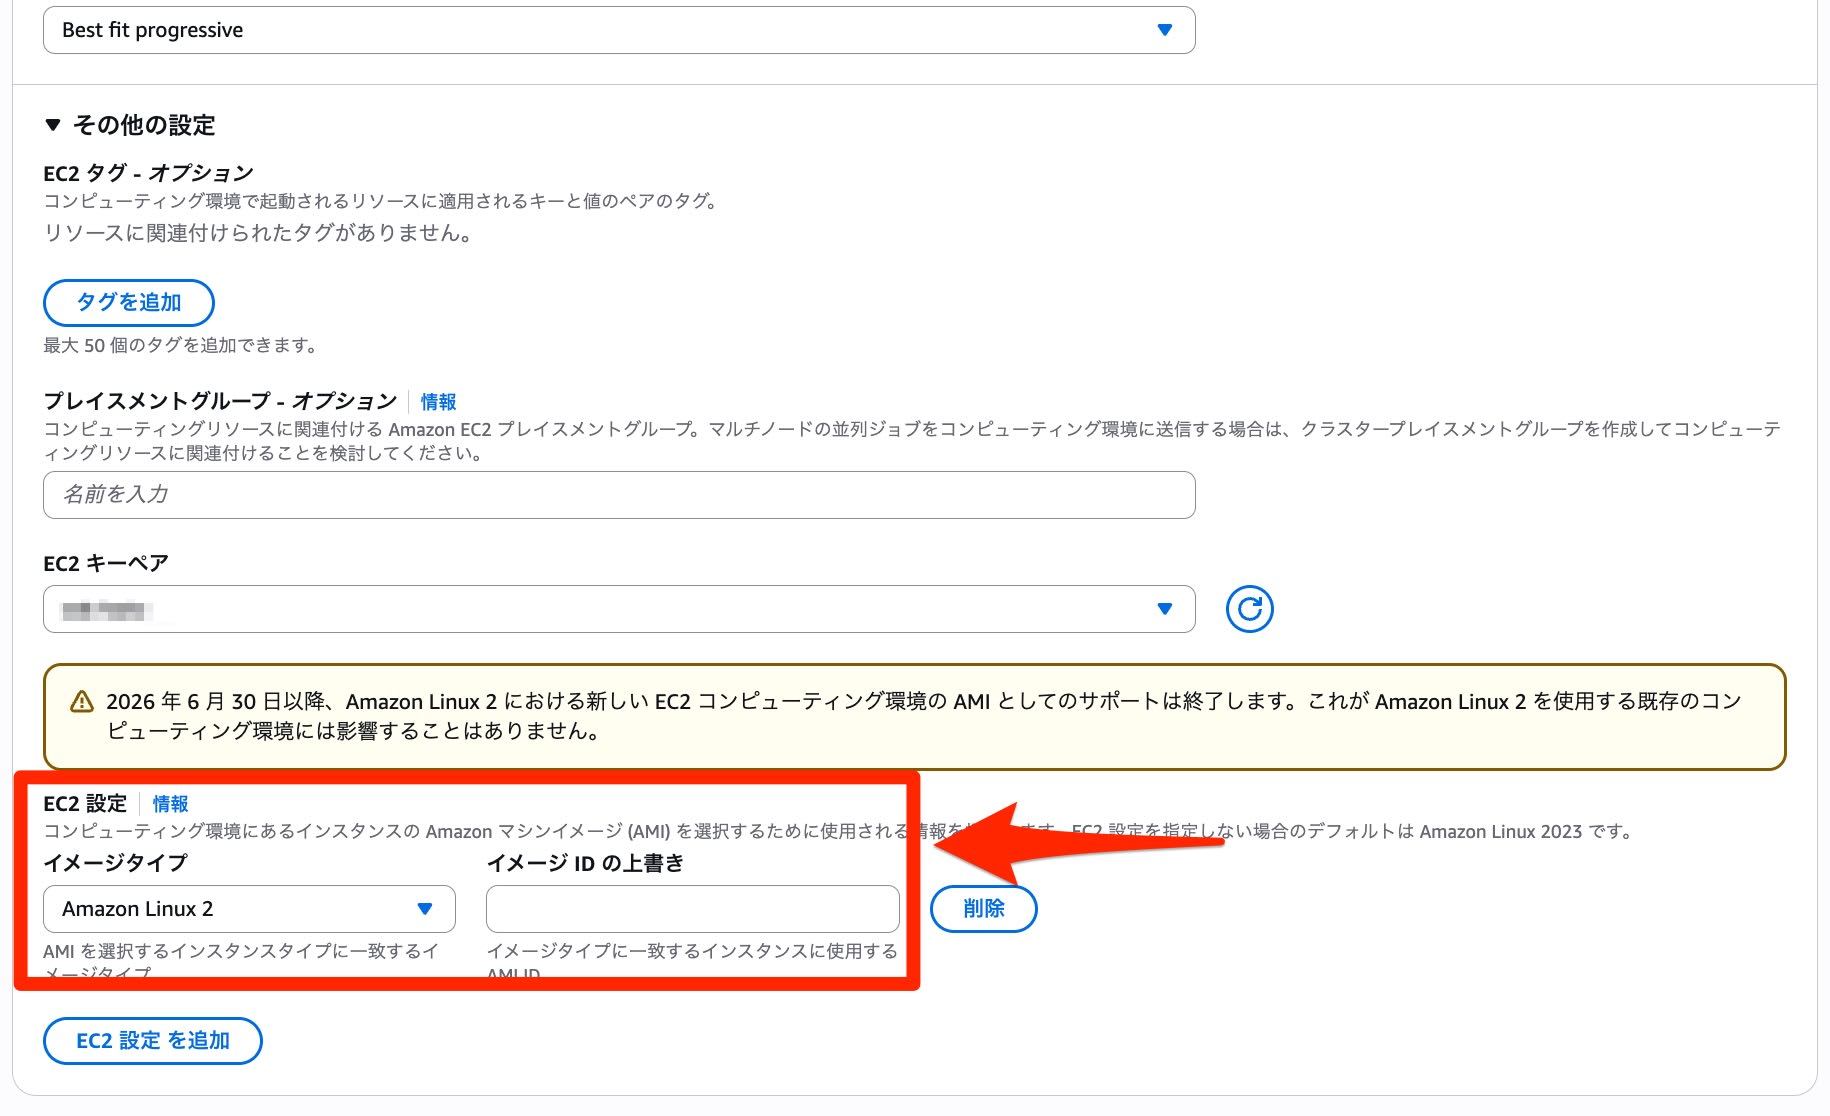This screenshot has width=1830, height=1116.
Task: Click the イメージ ID の上書き input field
Action: (691, 909)
